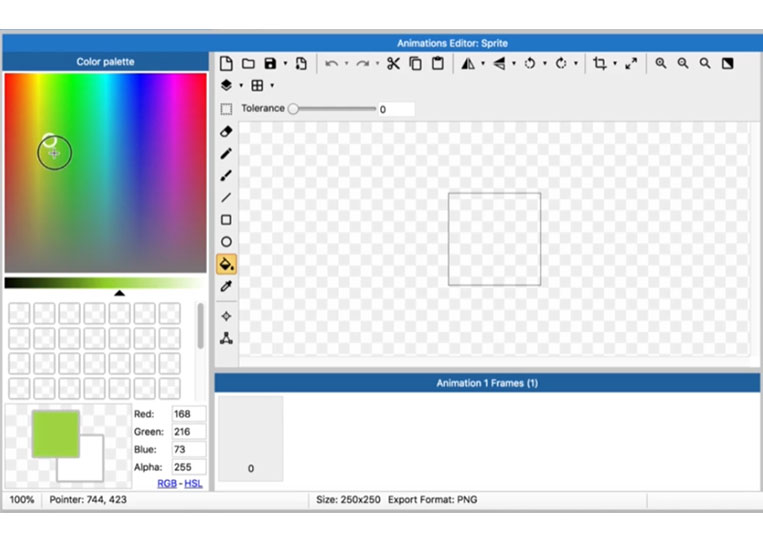The height and width of the screenshot is (541, 763).
Task: Click the first empty palette swatch slot
Action: [x=19, y=314]
